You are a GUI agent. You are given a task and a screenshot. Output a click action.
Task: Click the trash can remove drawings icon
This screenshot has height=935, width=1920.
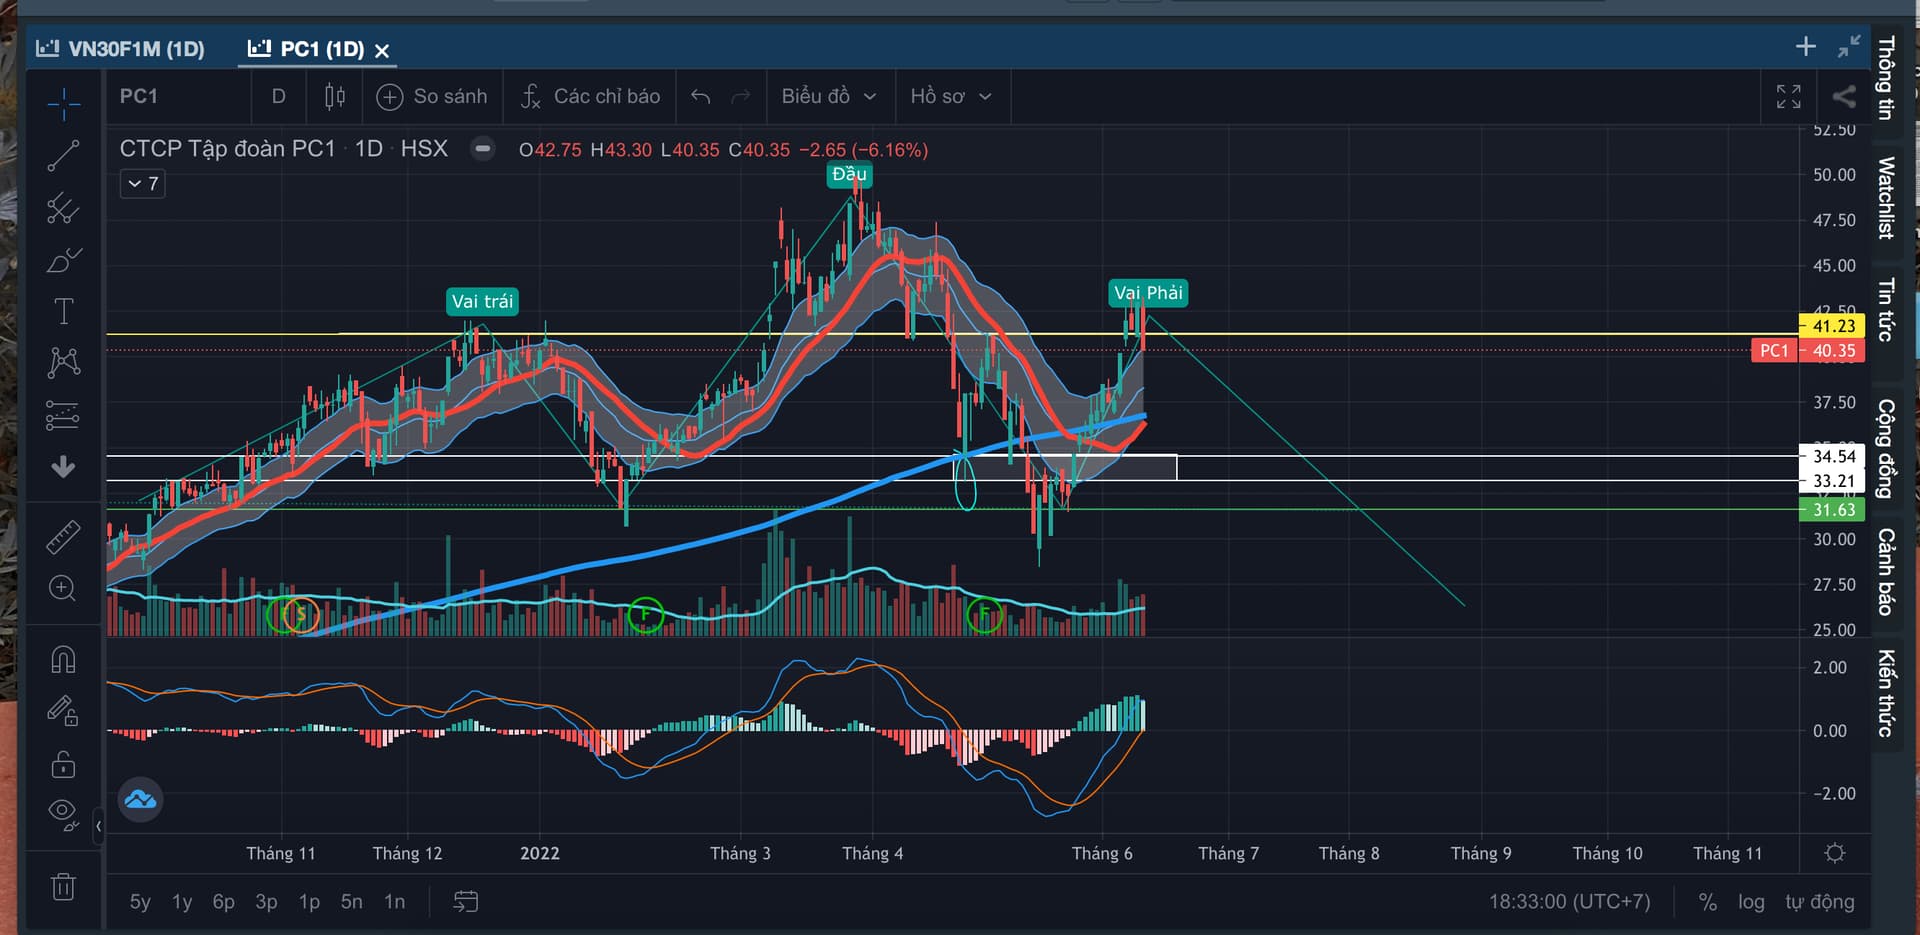(63, 886)
